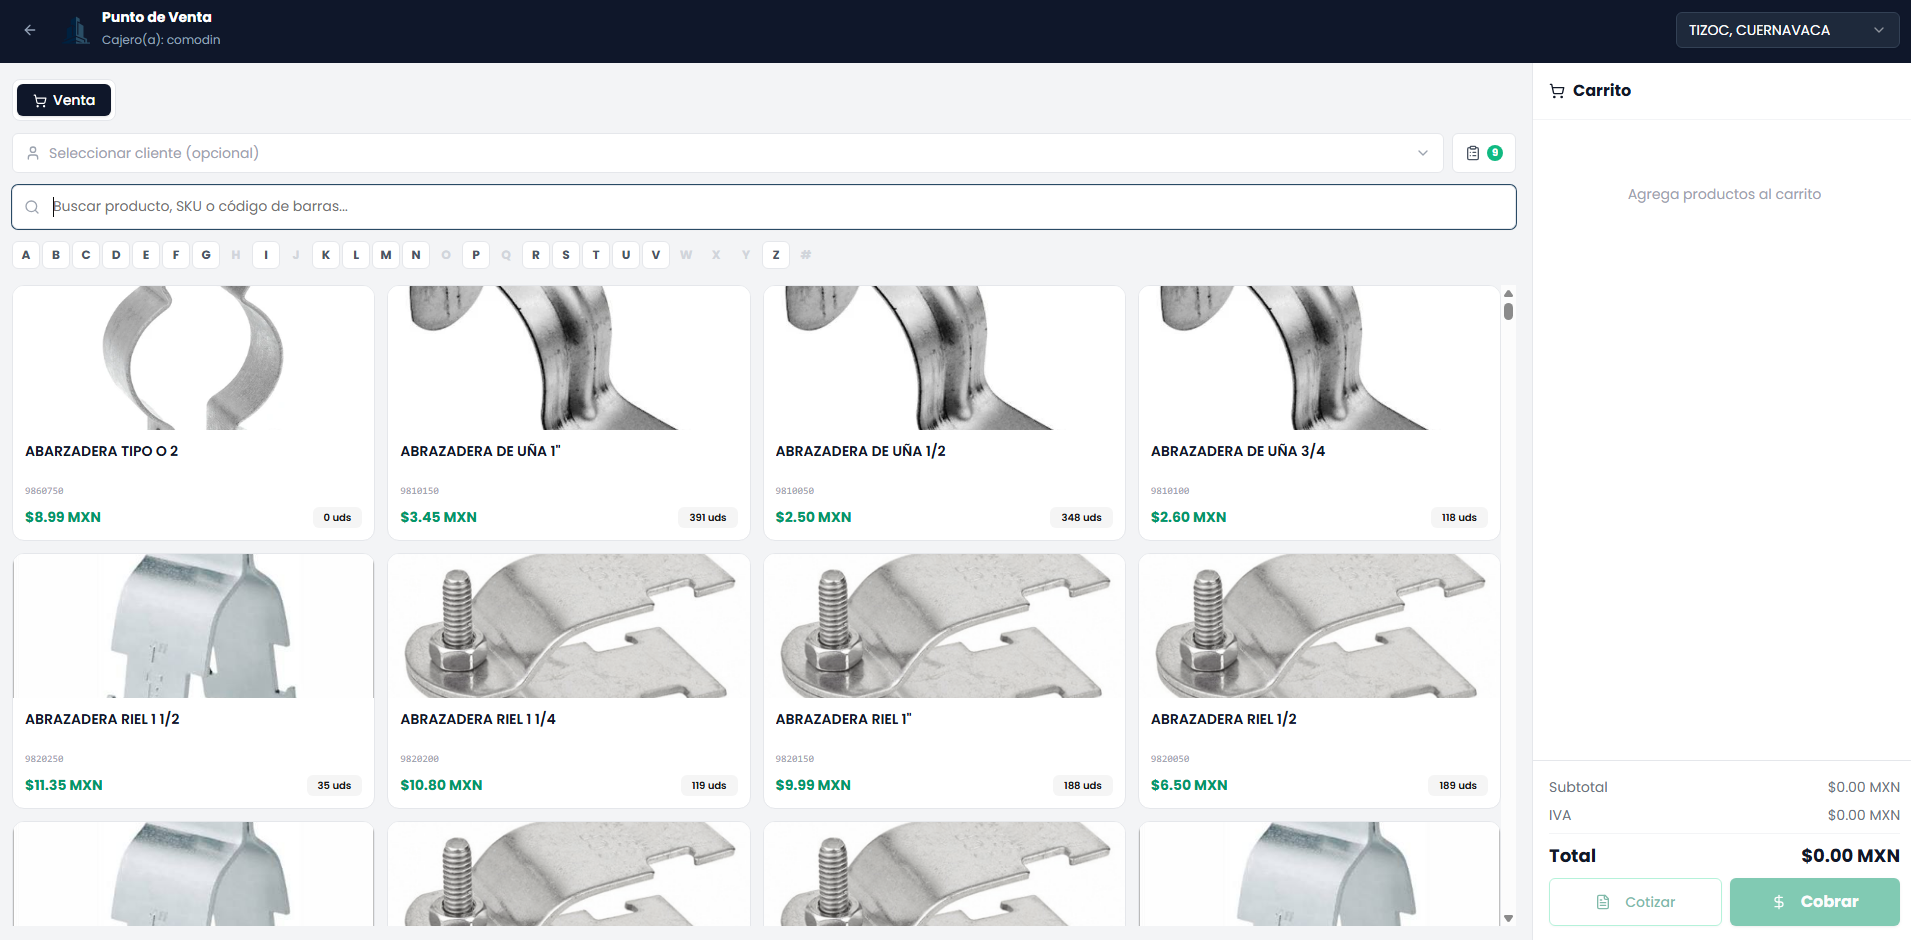1911x940 pixels.
Task: Add ABARZADERA TIPO O 2 to cart
Action: click(193, 413)
